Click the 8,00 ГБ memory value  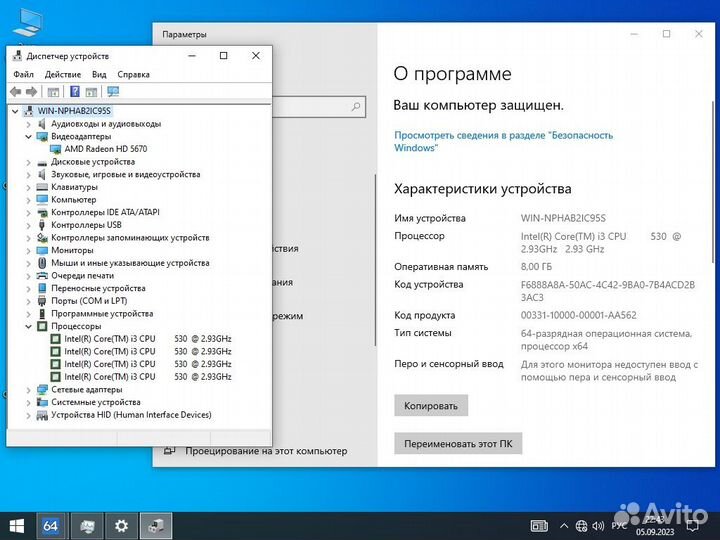[536, 267]
